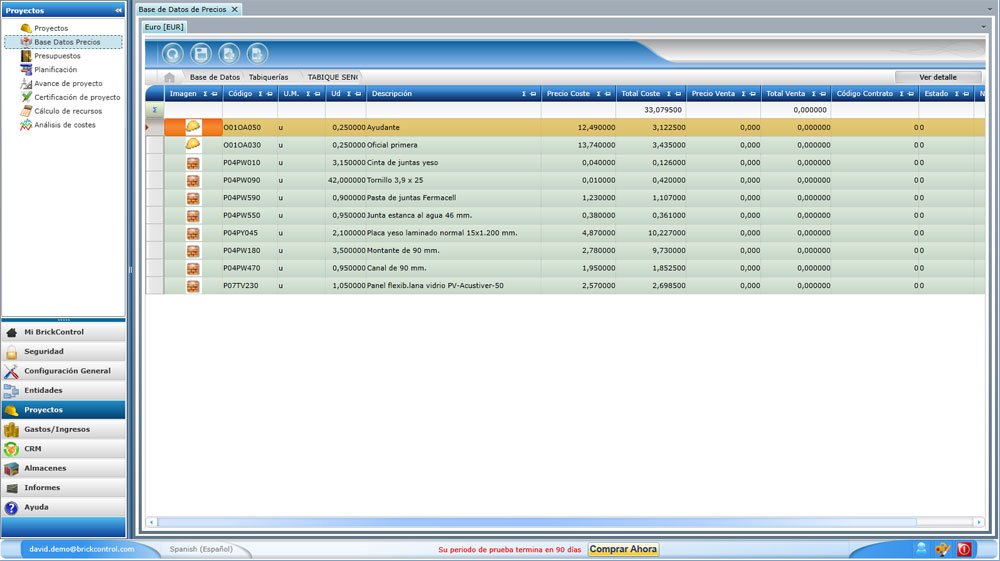
Task: Click the Ver detalle button
Action: point(938,77)
